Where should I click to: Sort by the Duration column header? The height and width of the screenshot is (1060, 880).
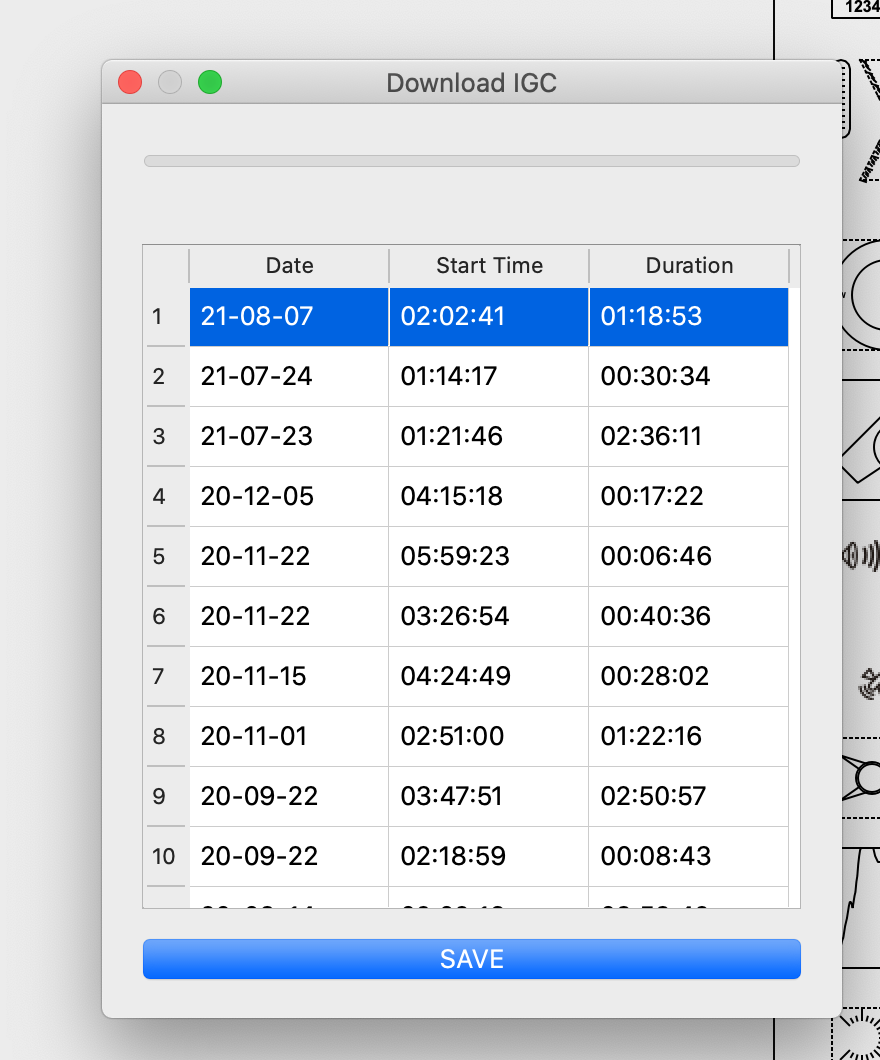click(689, 266)
